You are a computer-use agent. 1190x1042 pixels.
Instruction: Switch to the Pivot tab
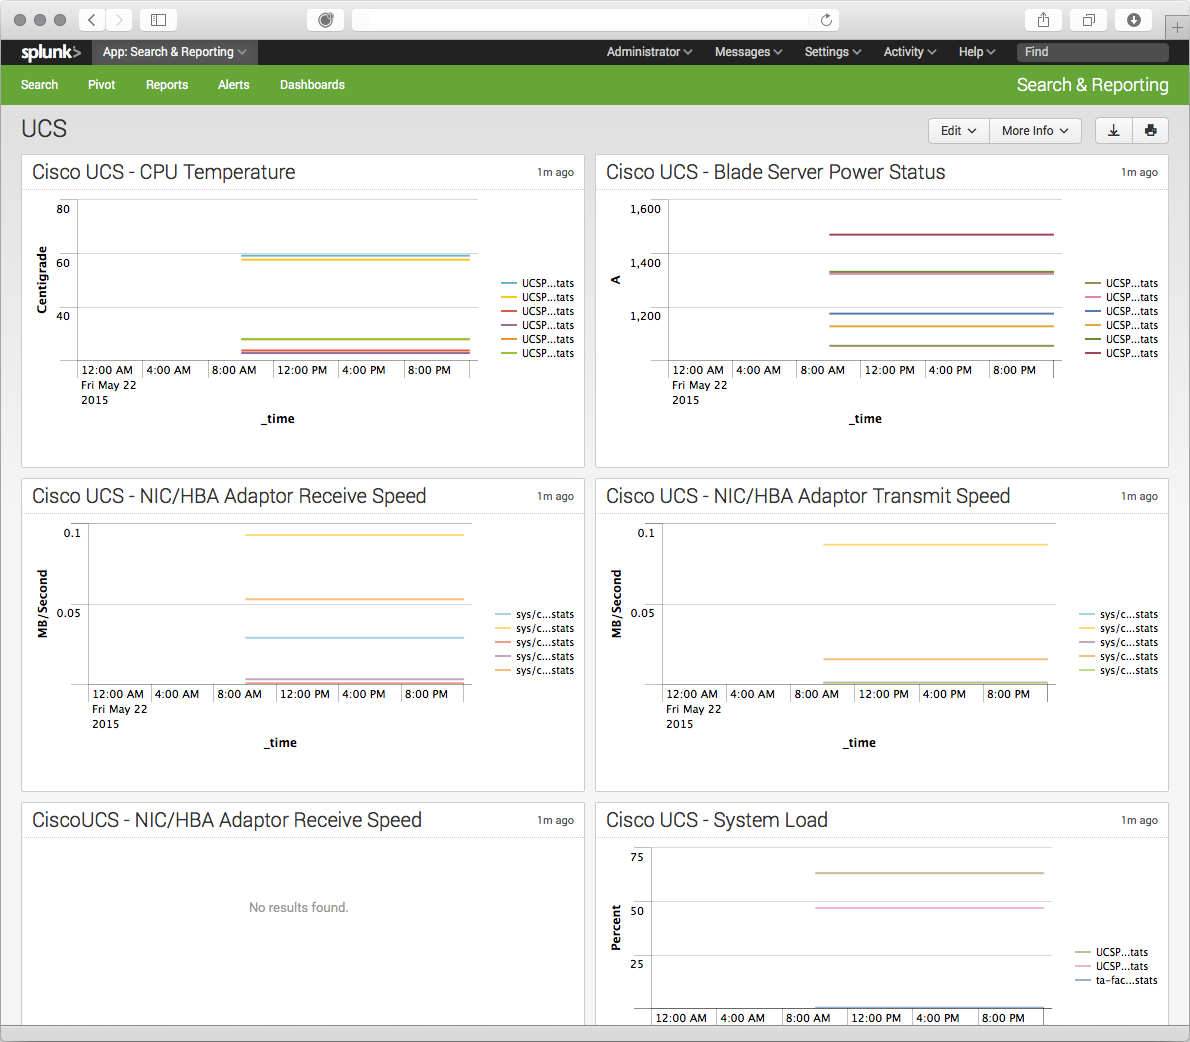pyautogui.click(x=102, y=85)
